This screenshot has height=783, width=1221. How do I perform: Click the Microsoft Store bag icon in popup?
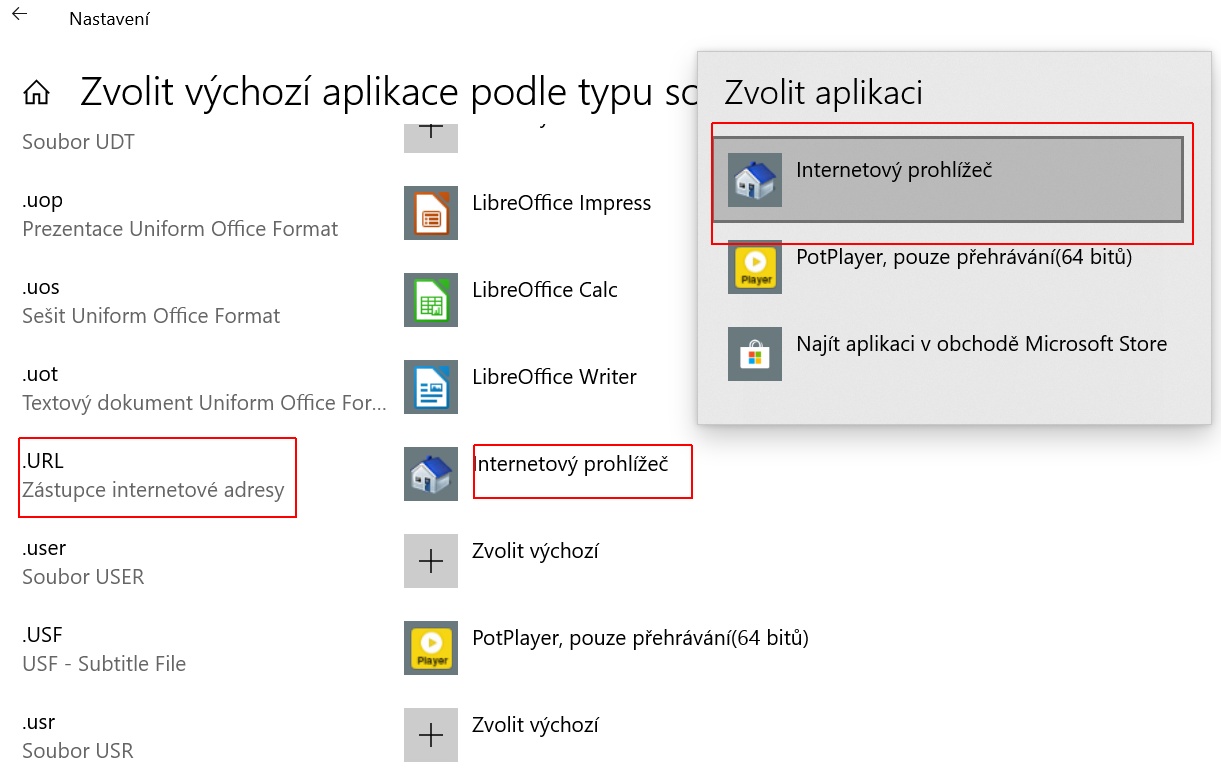tap(755, 354)
